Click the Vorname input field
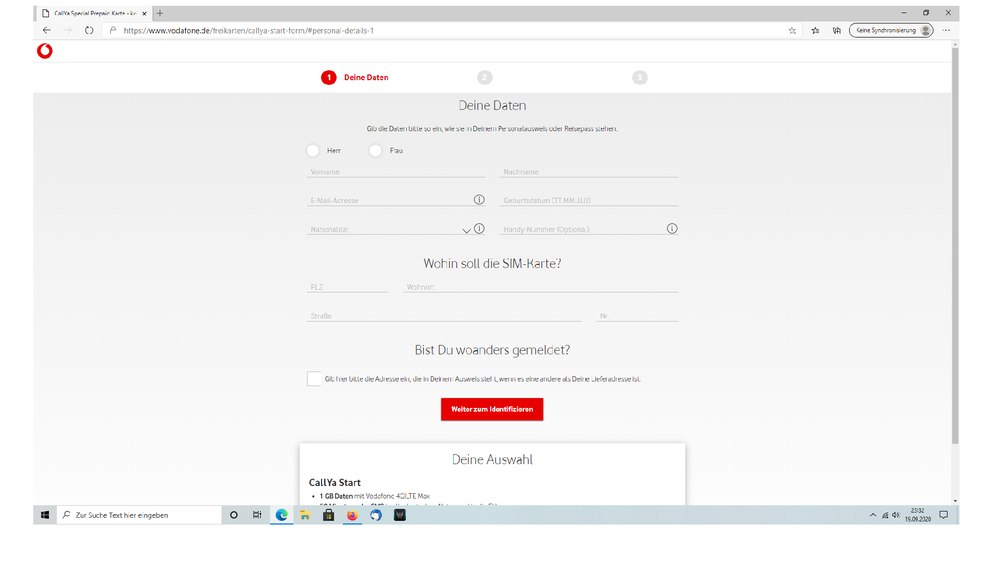Viewport: 999px width, 562px height. pos(396,171)
